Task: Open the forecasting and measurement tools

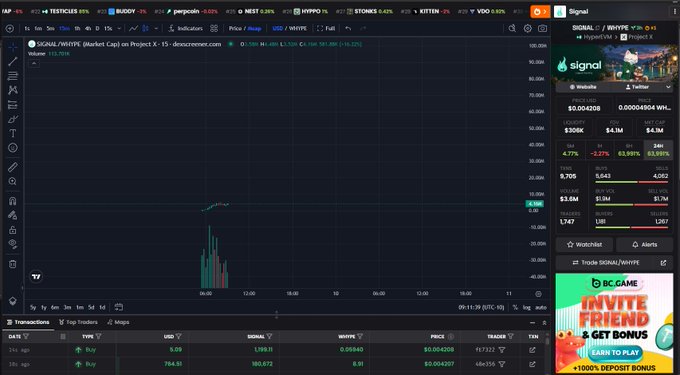Action: click(x=13, y=104)
